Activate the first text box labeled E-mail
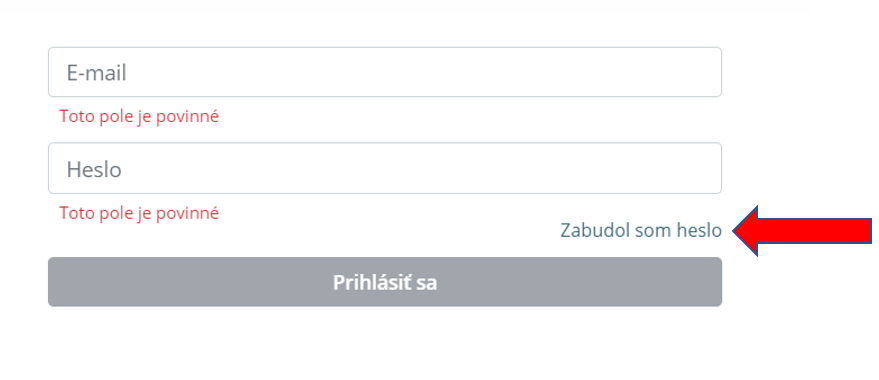The height and width of the screenshot is (380, 879). (x=385, y=72)
